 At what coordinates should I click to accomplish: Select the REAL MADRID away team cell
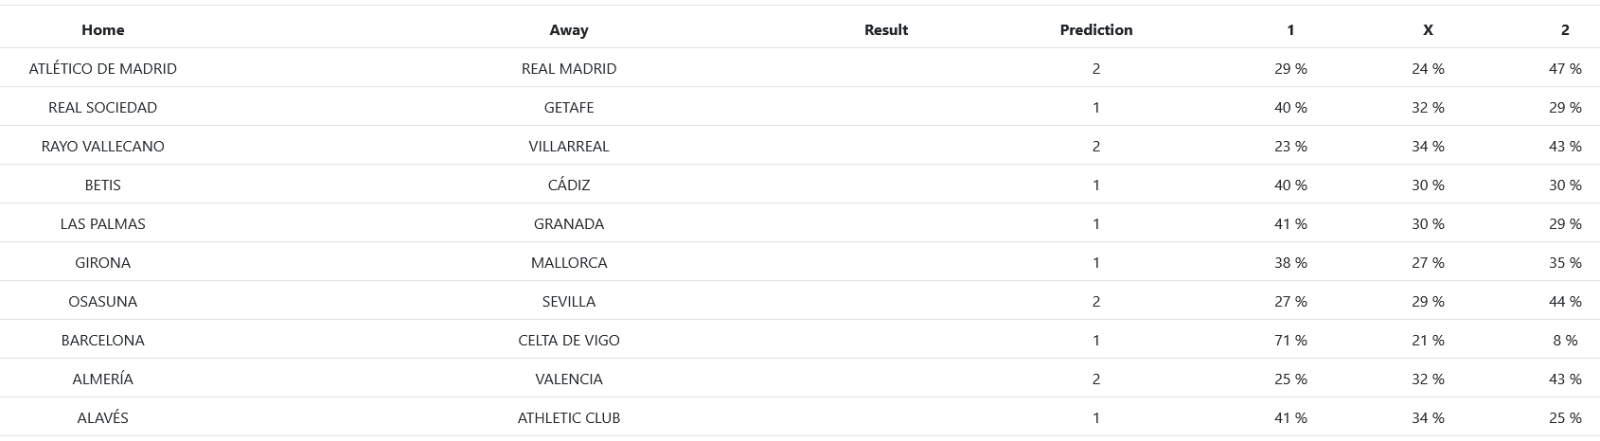[x=569, y=69]
